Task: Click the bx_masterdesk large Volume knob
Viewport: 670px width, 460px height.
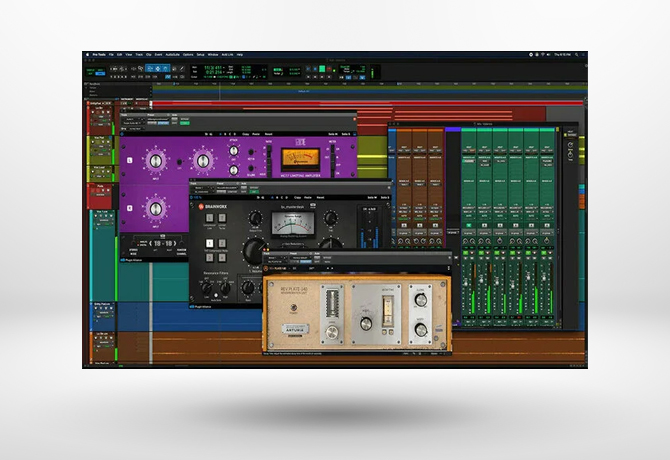Action: [255, 250]
